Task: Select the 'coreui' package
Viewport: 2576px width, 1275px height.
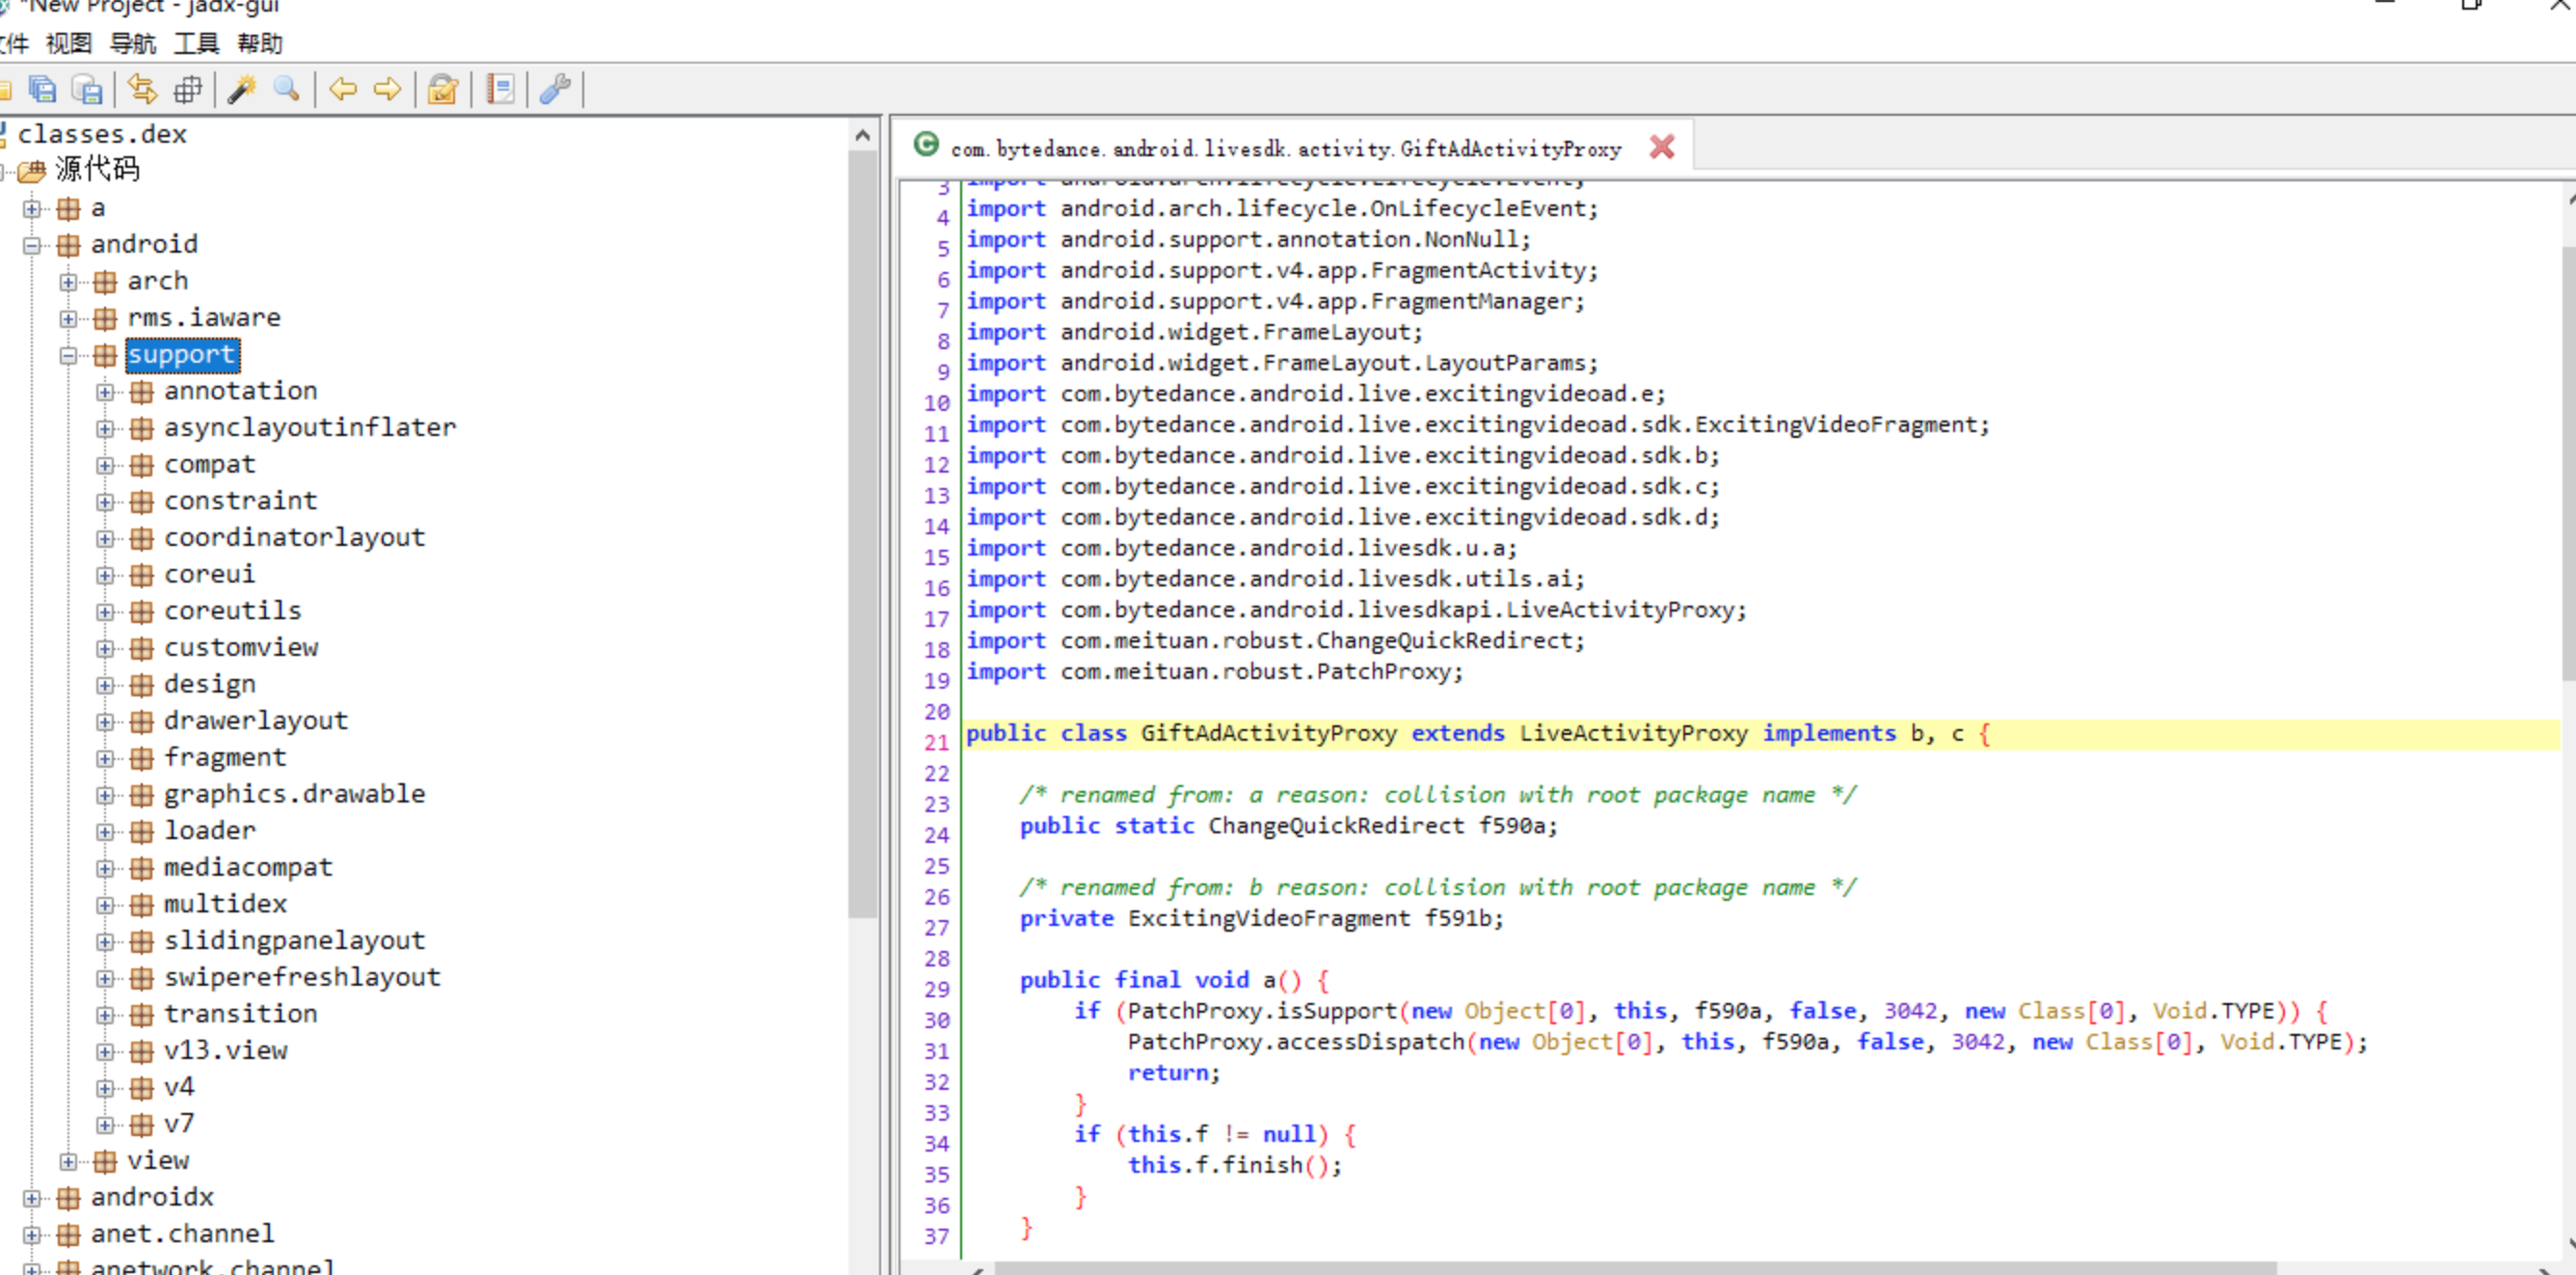Action: coord(209,575)
